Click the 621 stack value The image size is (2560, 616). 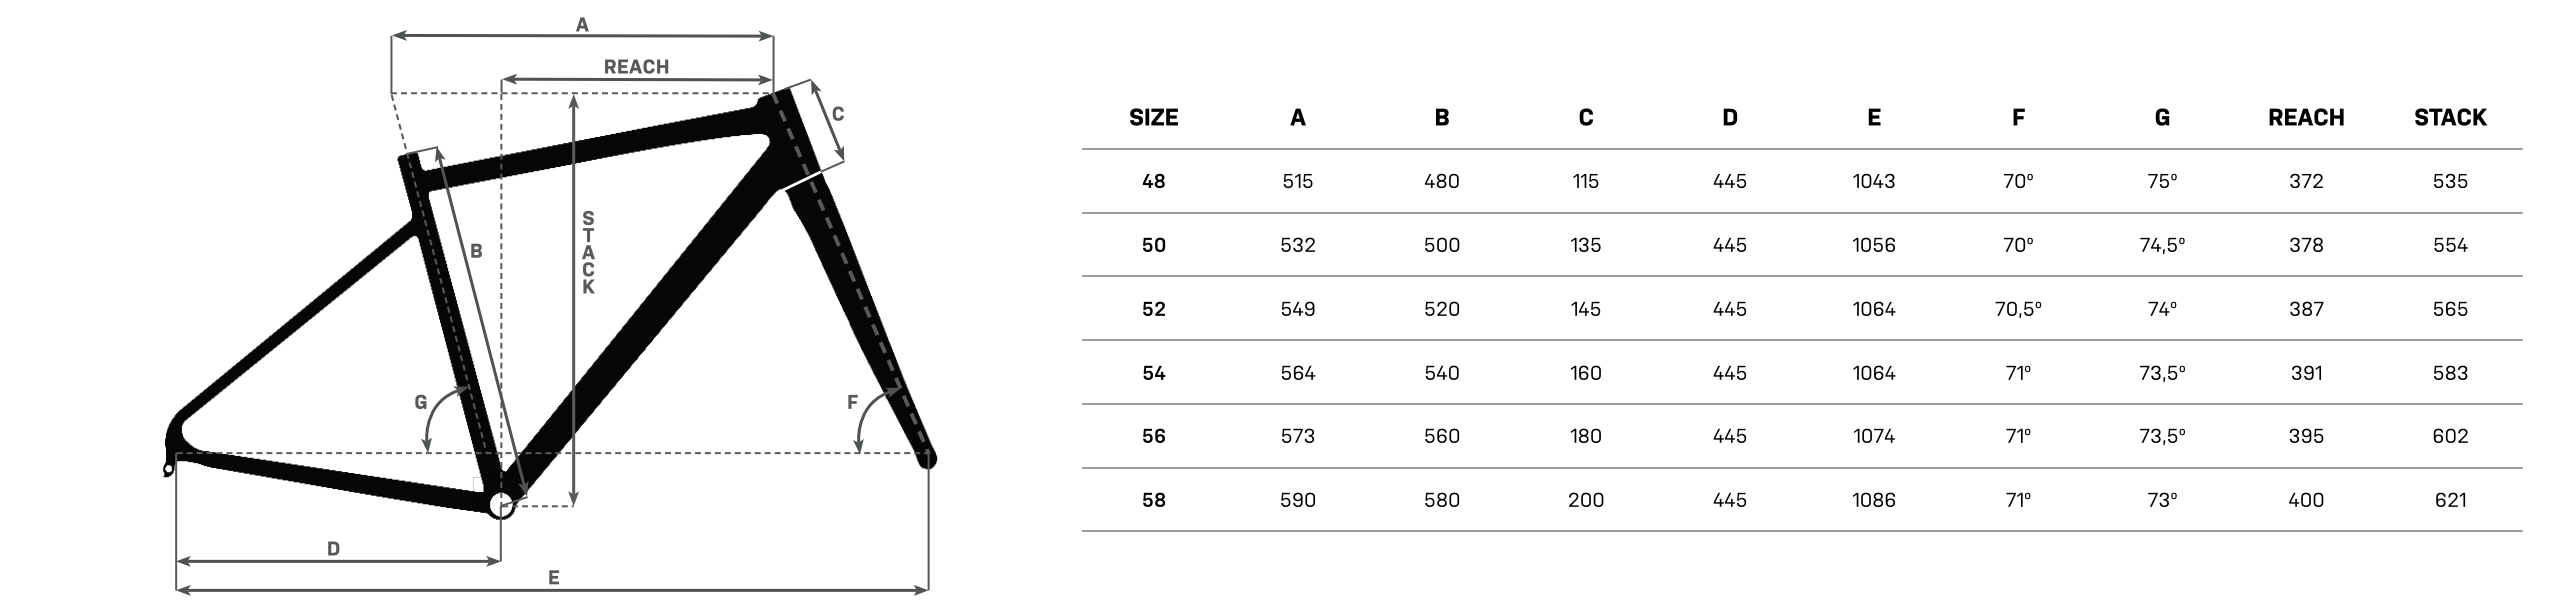tap(2450, 500)
